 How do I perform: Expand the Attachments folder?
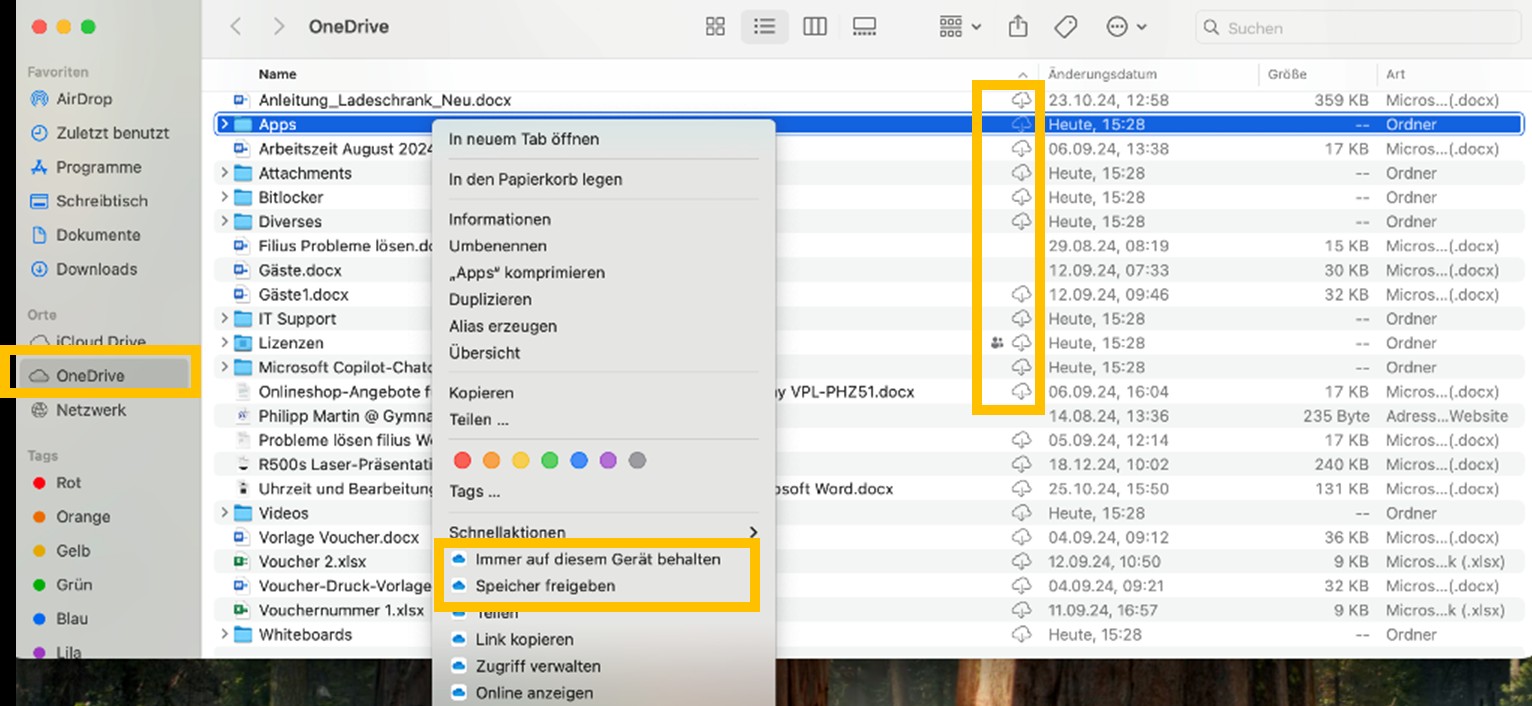(225, 173)
